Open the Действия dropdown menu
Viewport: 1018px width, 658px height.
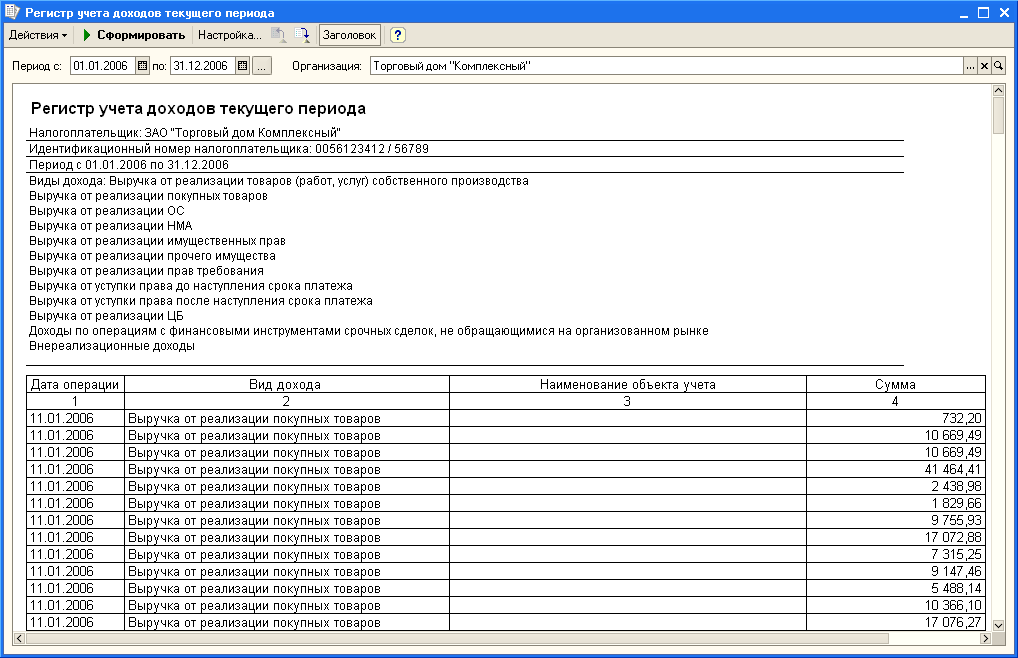38,35
